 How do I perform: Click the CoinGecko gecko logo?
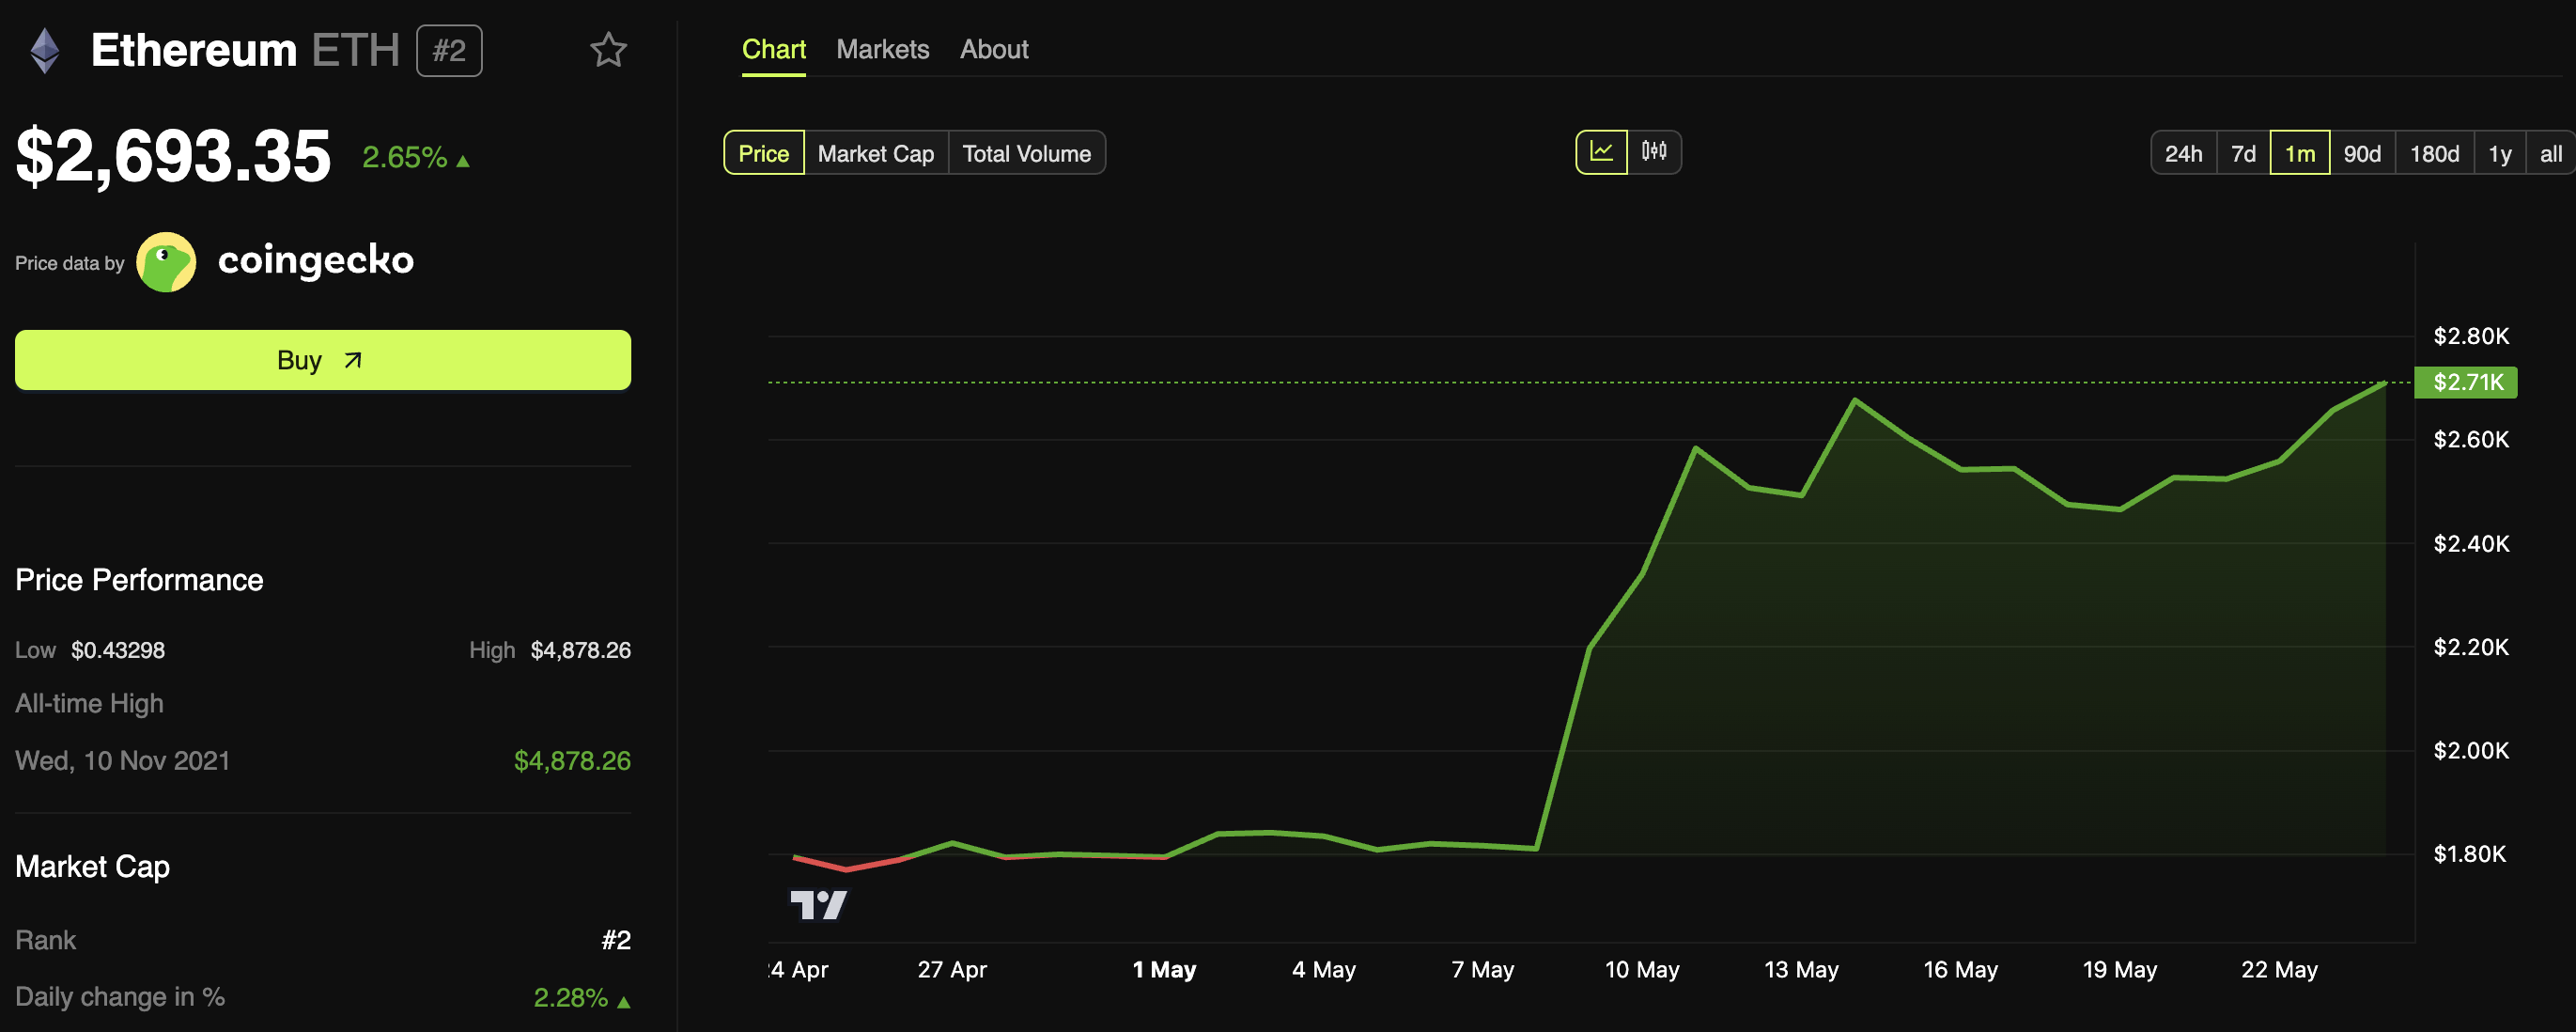click(x=166, y=262)
